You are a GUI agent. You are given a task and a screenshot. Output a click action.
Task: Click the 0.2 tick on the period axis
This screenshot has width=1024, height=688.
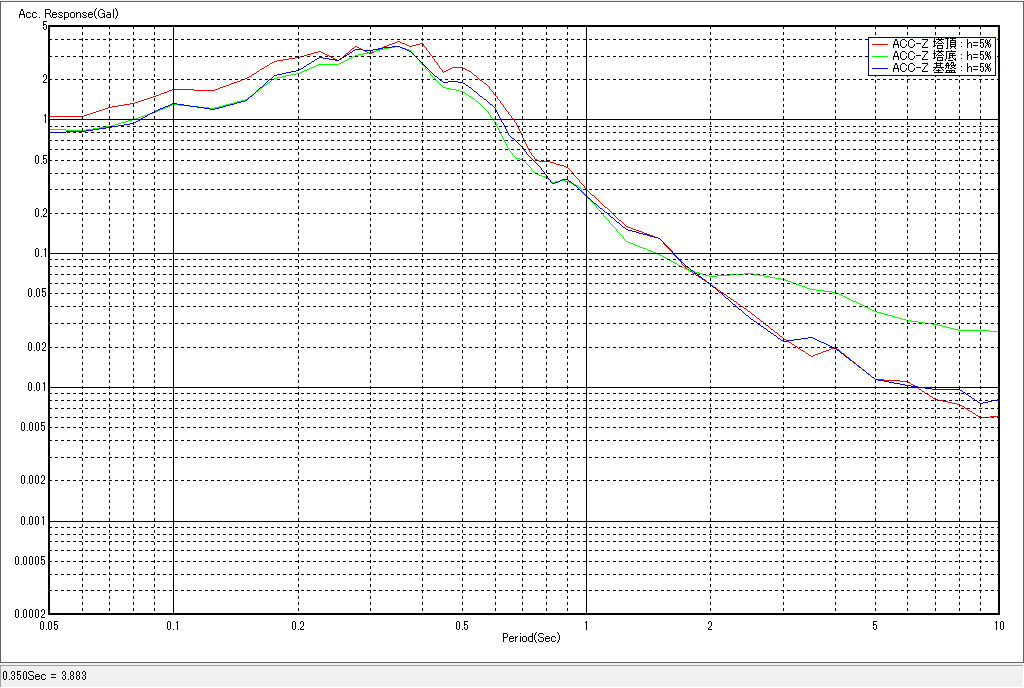point(298,625)
